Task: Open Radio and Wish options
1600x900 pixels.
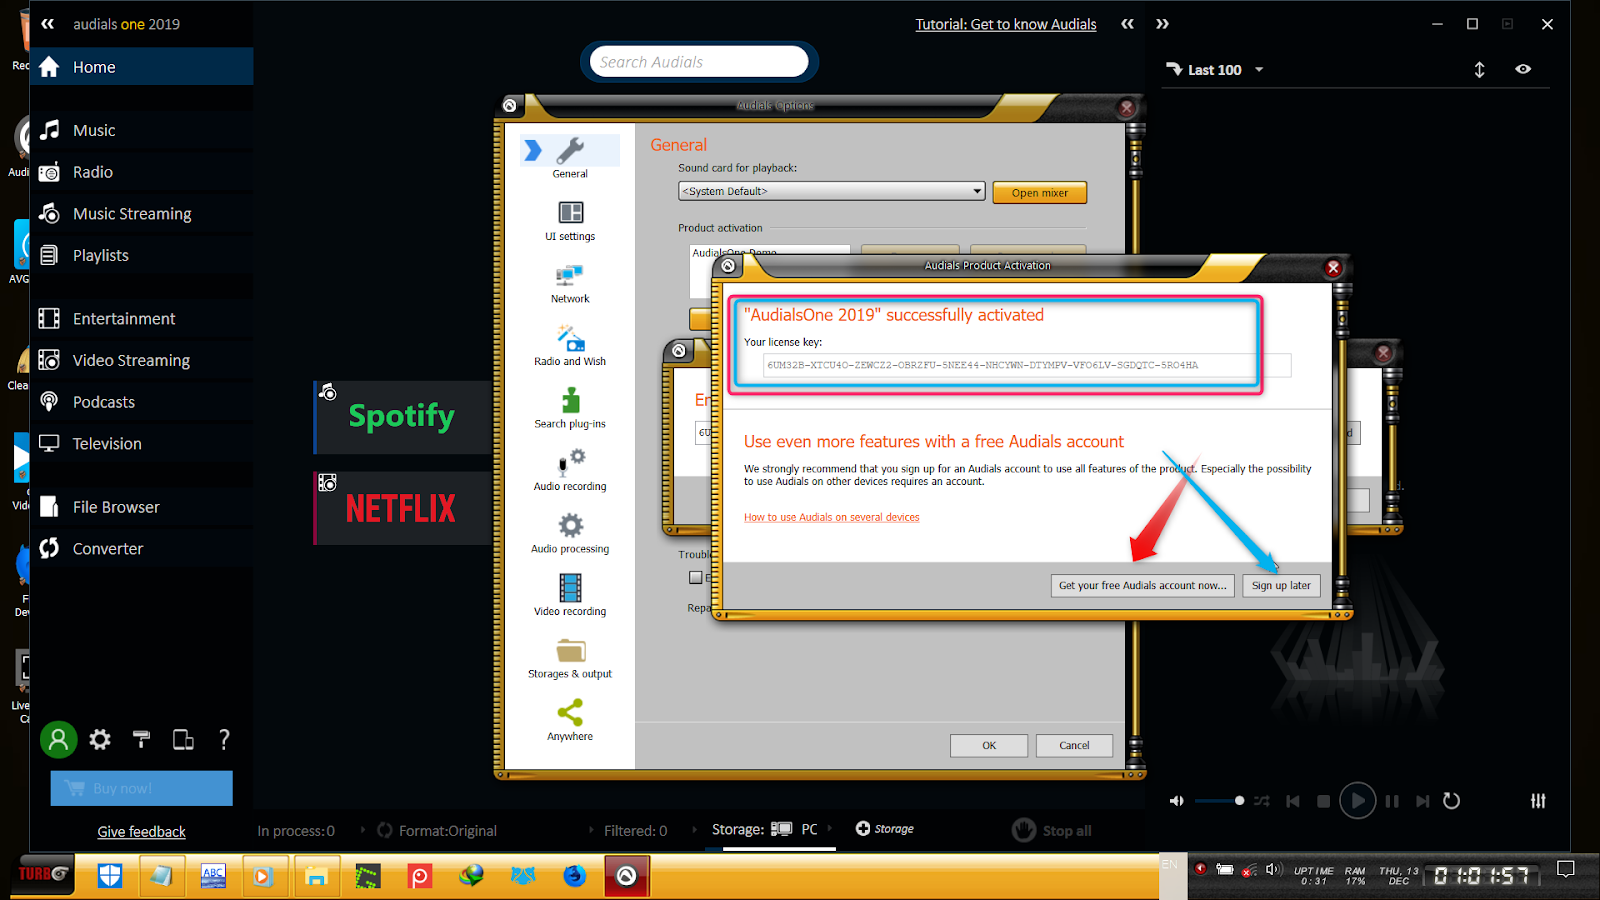Action: tap(570, 346)
